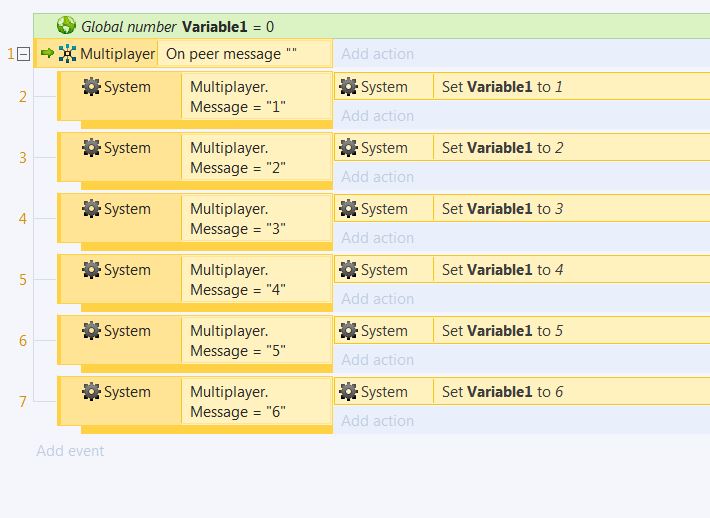Click event number 4 in the margin
This screenshot has width=710, height=518.
click(23, 219)
